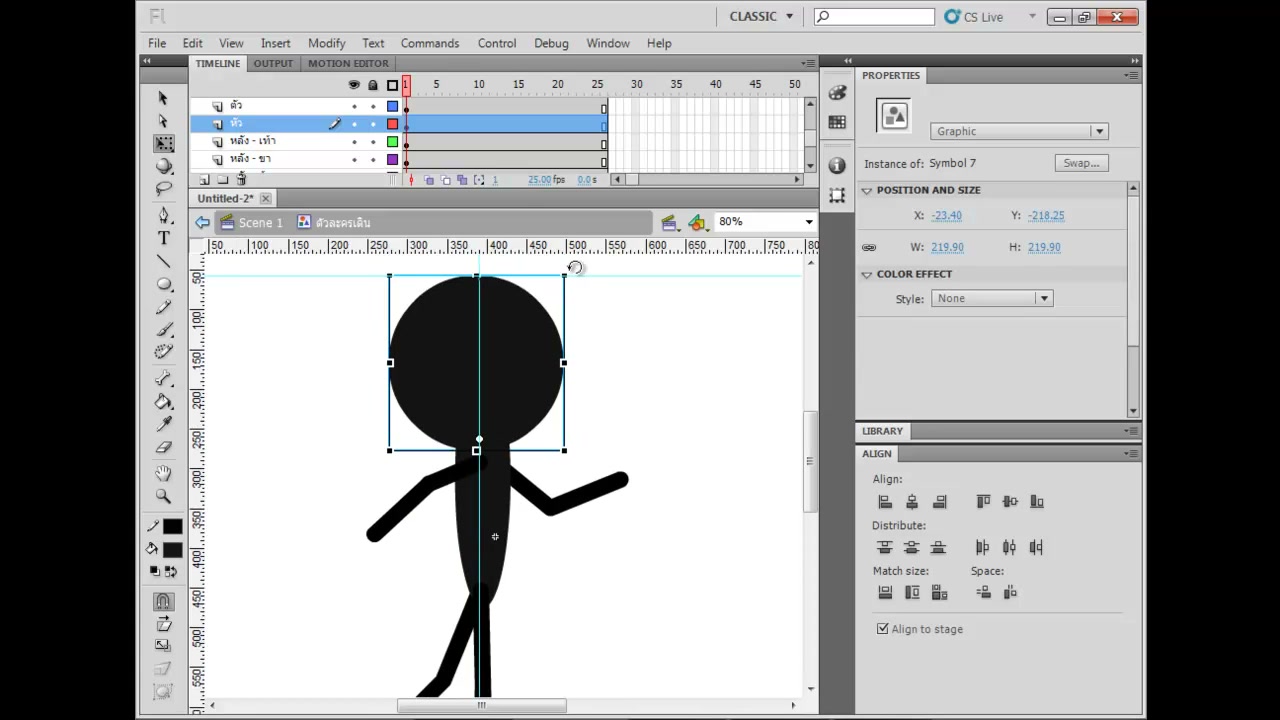Pick the Eraser tool
Viewport: 1280px width, 720px height.
click(164, 447)
